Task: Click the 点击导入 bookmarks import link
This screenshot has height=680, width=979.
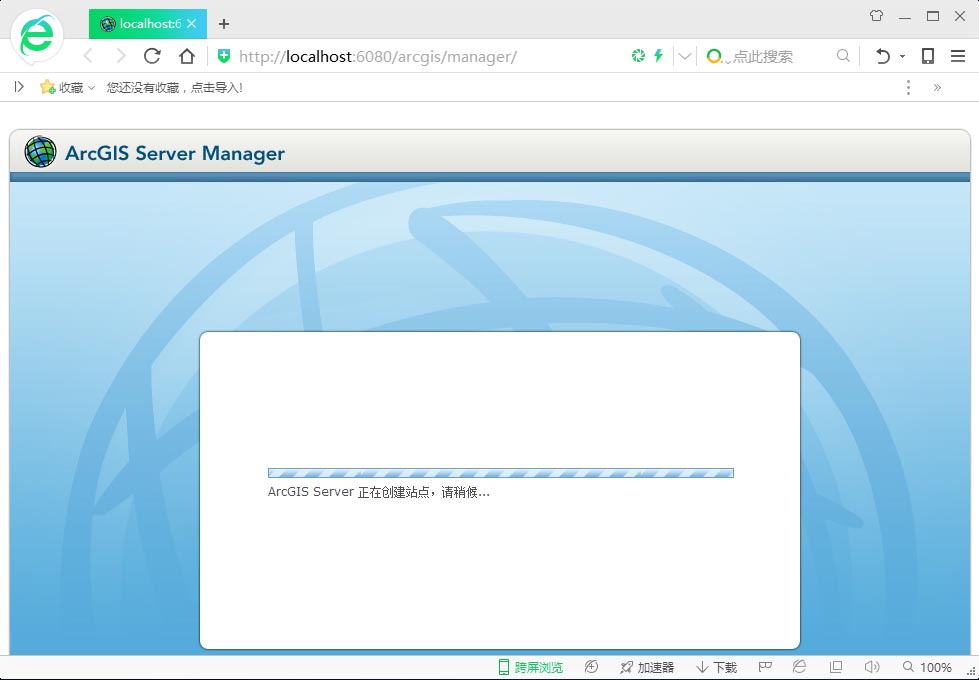Action: point(216,87)
